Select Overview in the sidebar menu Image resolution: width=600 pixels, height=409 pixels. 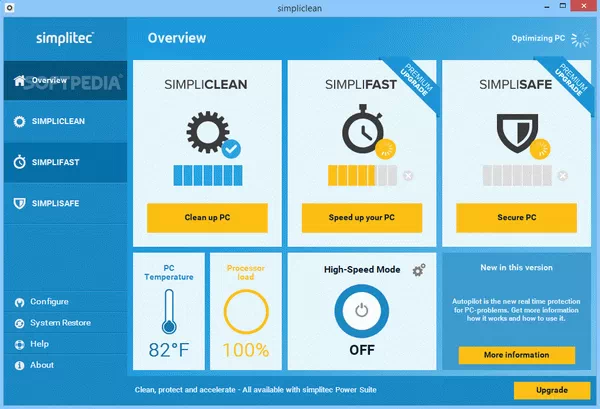[x=65, y=80]
